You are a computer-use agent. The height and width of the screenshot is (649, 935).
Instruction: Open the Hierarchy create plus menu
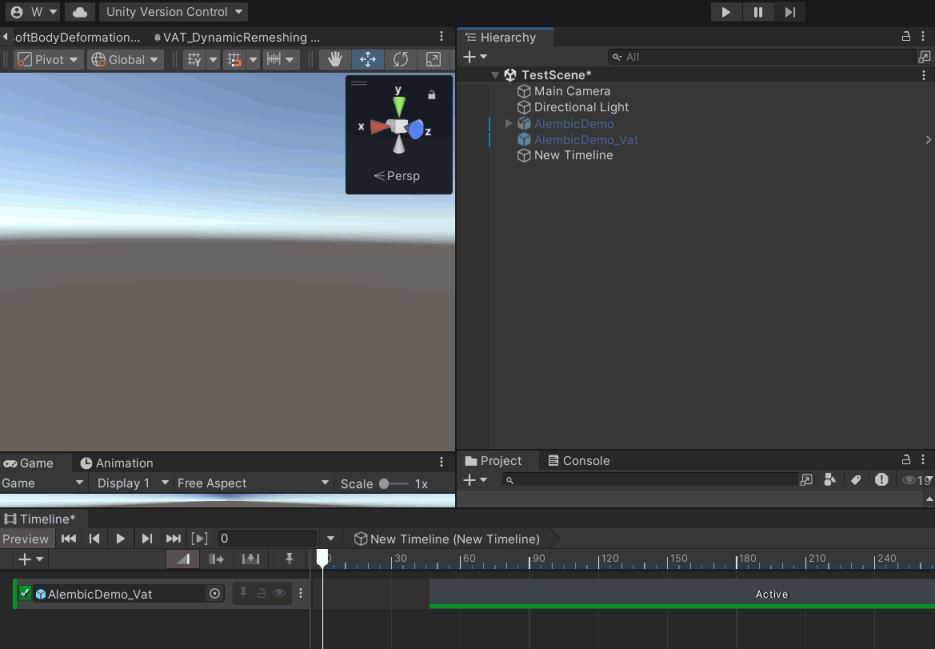coord(475,57)
